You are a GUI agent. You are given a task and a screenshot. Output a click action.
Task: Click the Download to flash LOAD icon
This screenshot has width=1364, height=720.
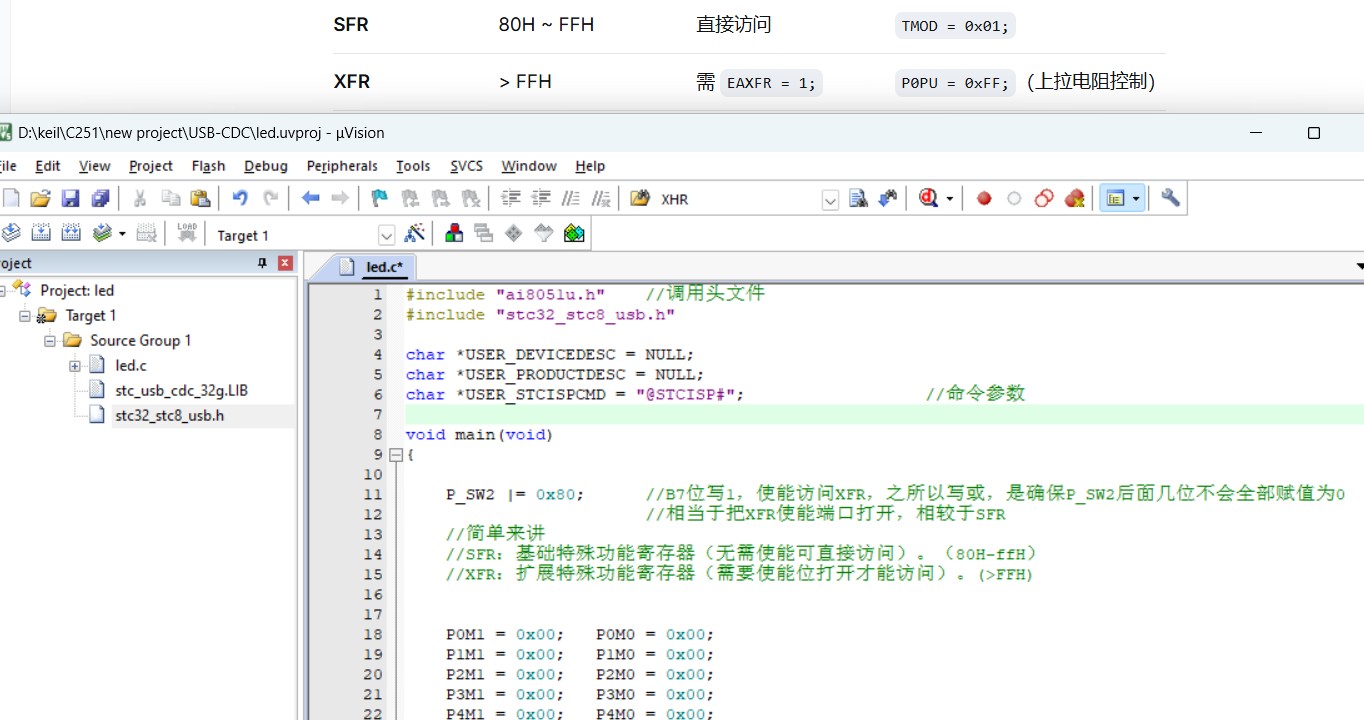tap(187, 231)
